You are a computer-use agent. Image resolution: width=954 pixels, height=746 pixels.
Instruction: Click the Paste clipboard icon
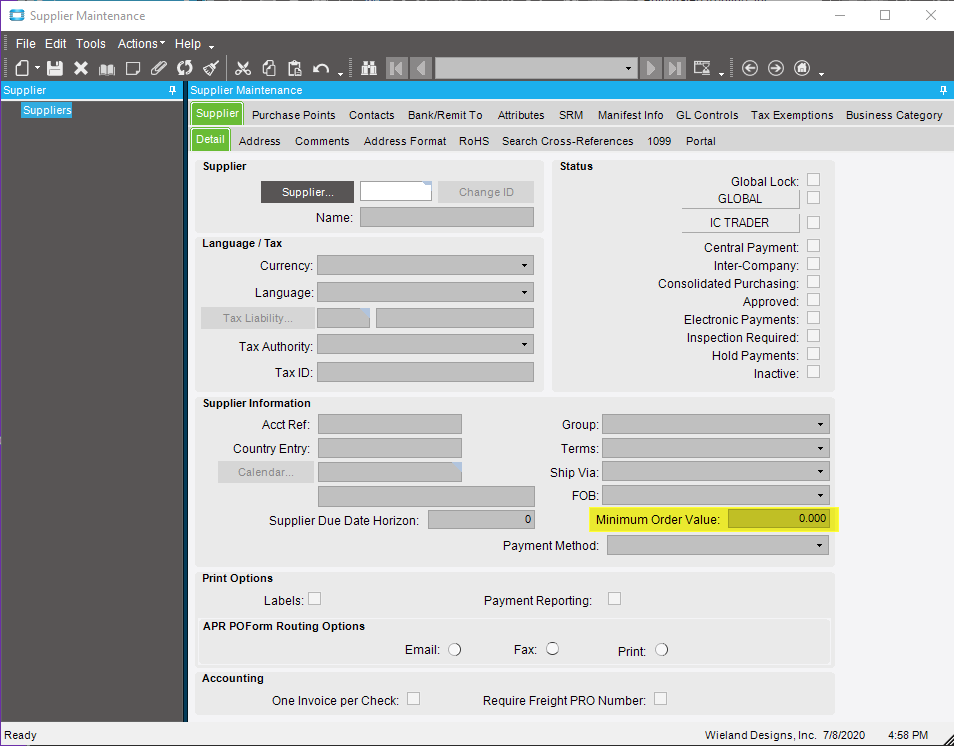click(294, 68)
